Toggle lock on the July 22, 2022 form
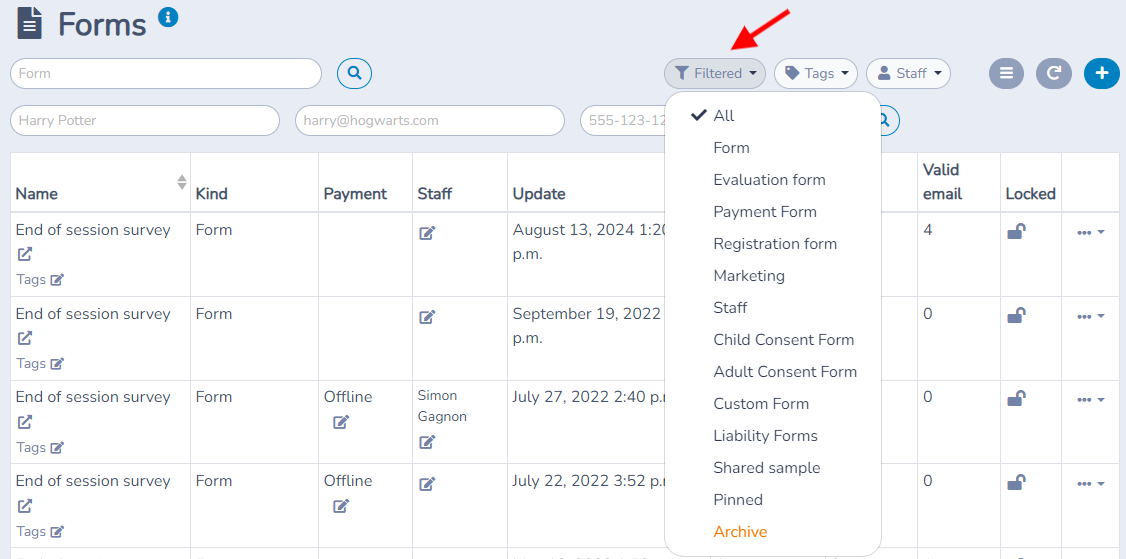 coord(1016,482)
